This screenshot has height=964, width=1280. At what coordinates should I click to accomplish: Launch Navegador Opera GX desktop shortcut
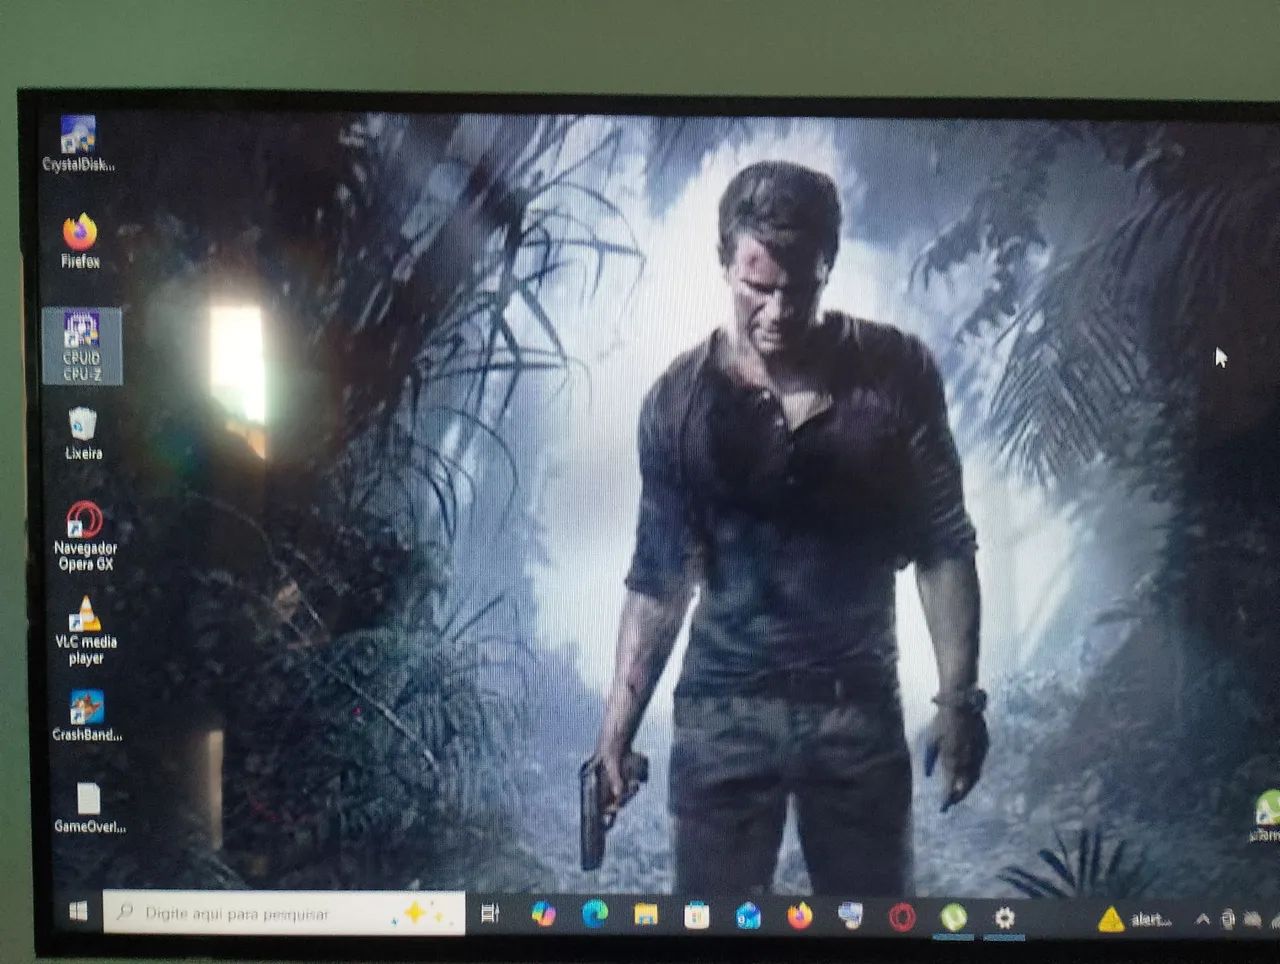tap(85, 536)
